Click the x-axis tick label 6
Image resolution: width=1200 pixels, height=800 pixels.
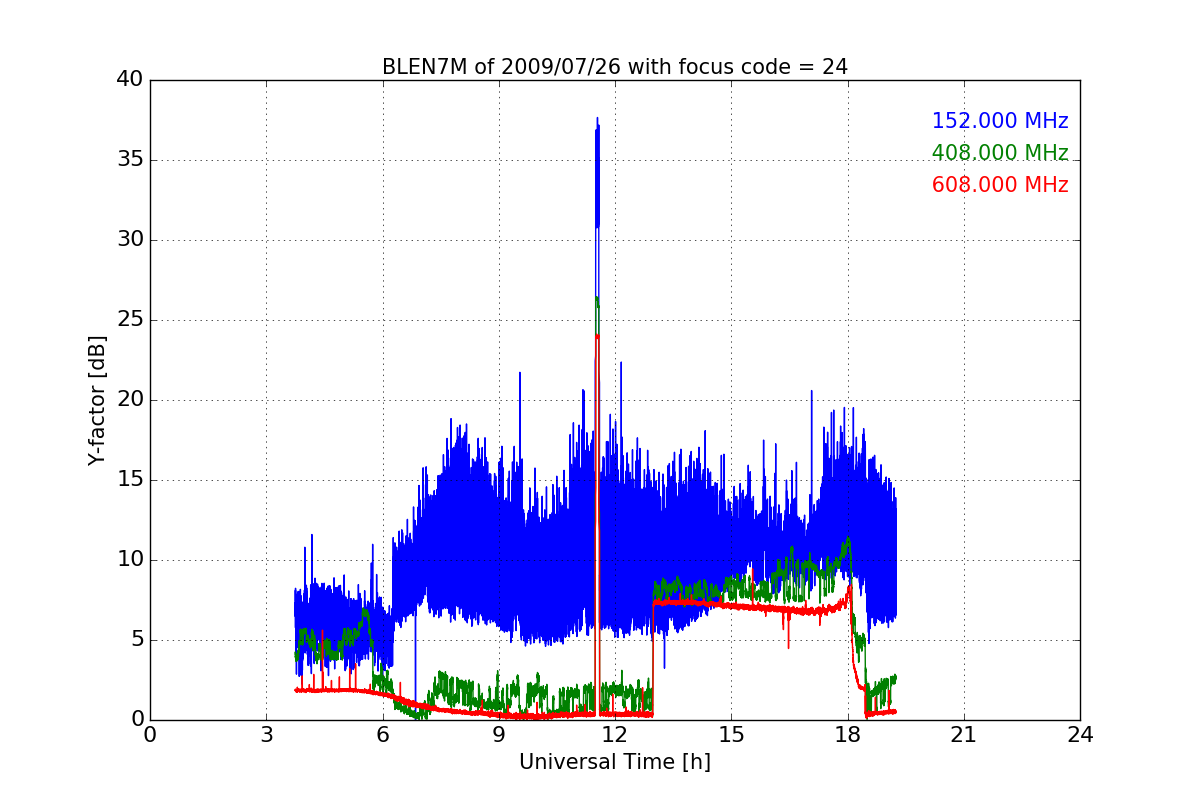coord(383,735)
